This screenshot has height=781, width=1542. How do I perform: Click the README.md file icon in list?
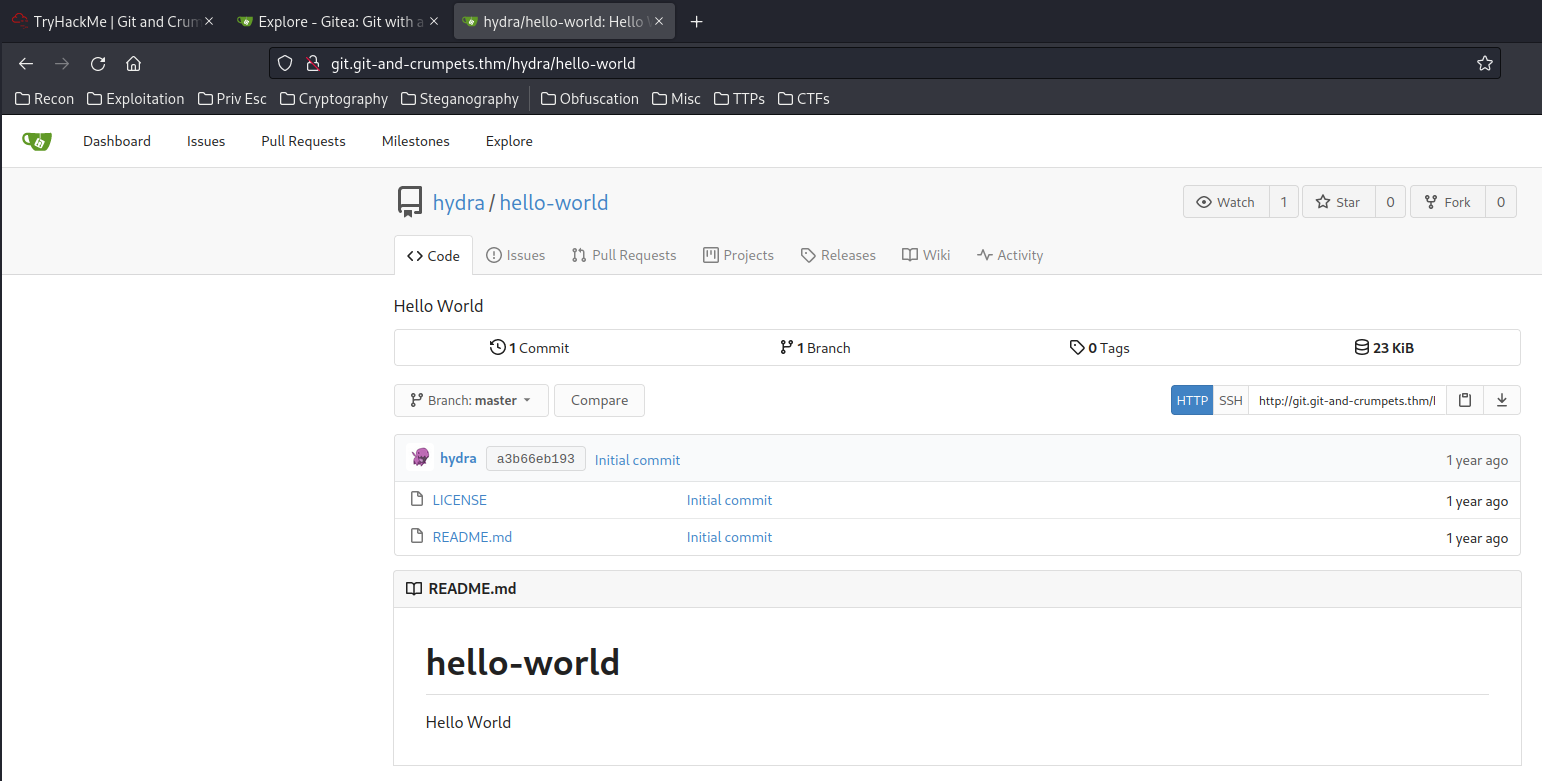click(417, 536)
